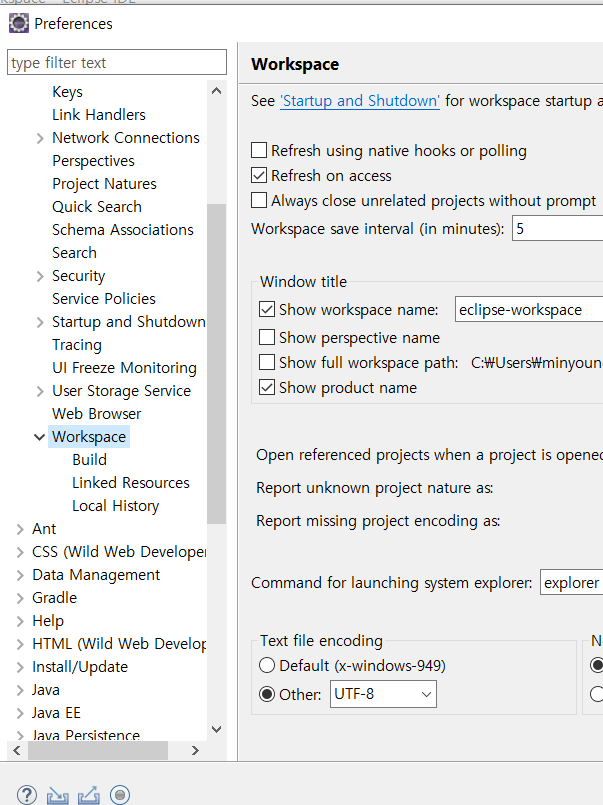The height and width of the screenshot is (805, 603).
Task: Click the Export preferences icon
Action: [89, 795]
